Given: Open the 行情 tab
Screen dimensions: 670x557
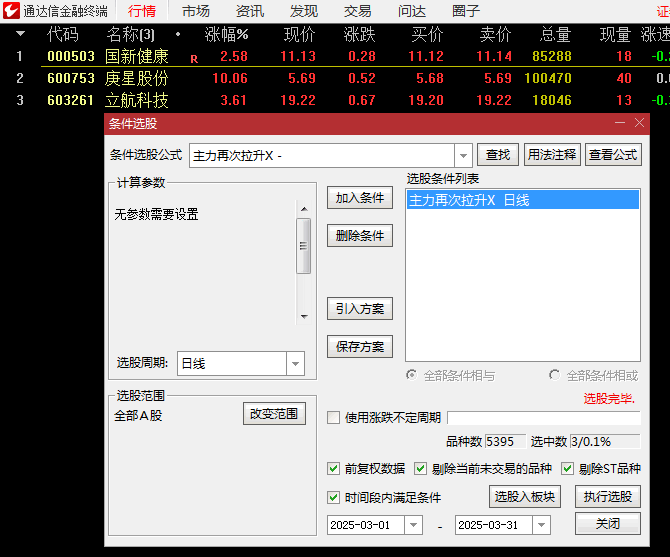Looking at the screenshot, I should (142, 11).
